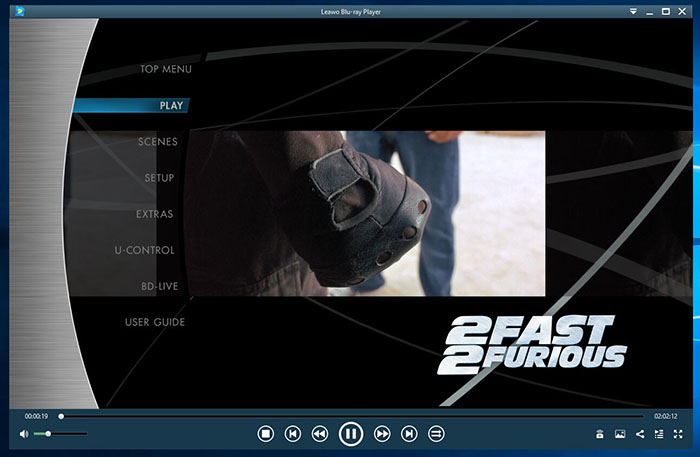Viewport: 700px width, 457px height.
Task: Click the movie preview video clip
Action: [x=365, y=213]
